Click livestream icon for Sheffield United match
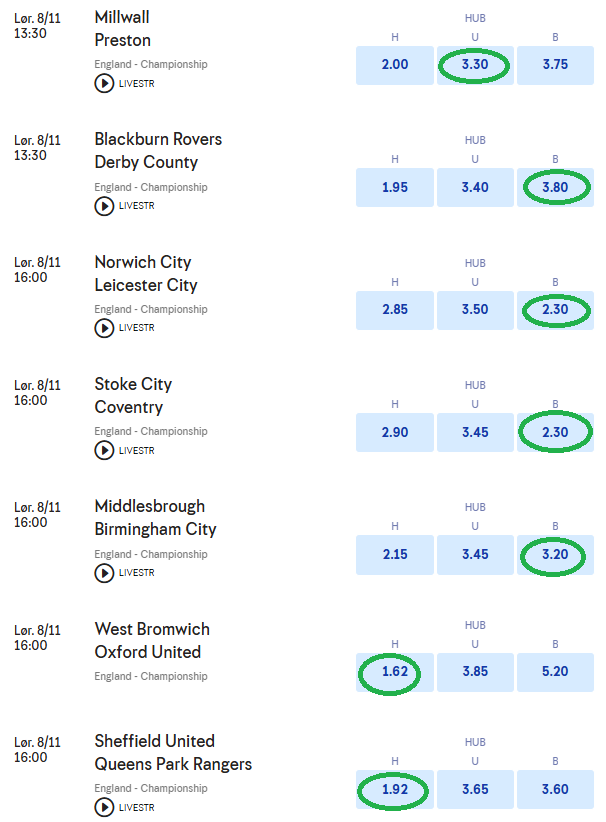606x822 pixels. [x=104, y=807]
